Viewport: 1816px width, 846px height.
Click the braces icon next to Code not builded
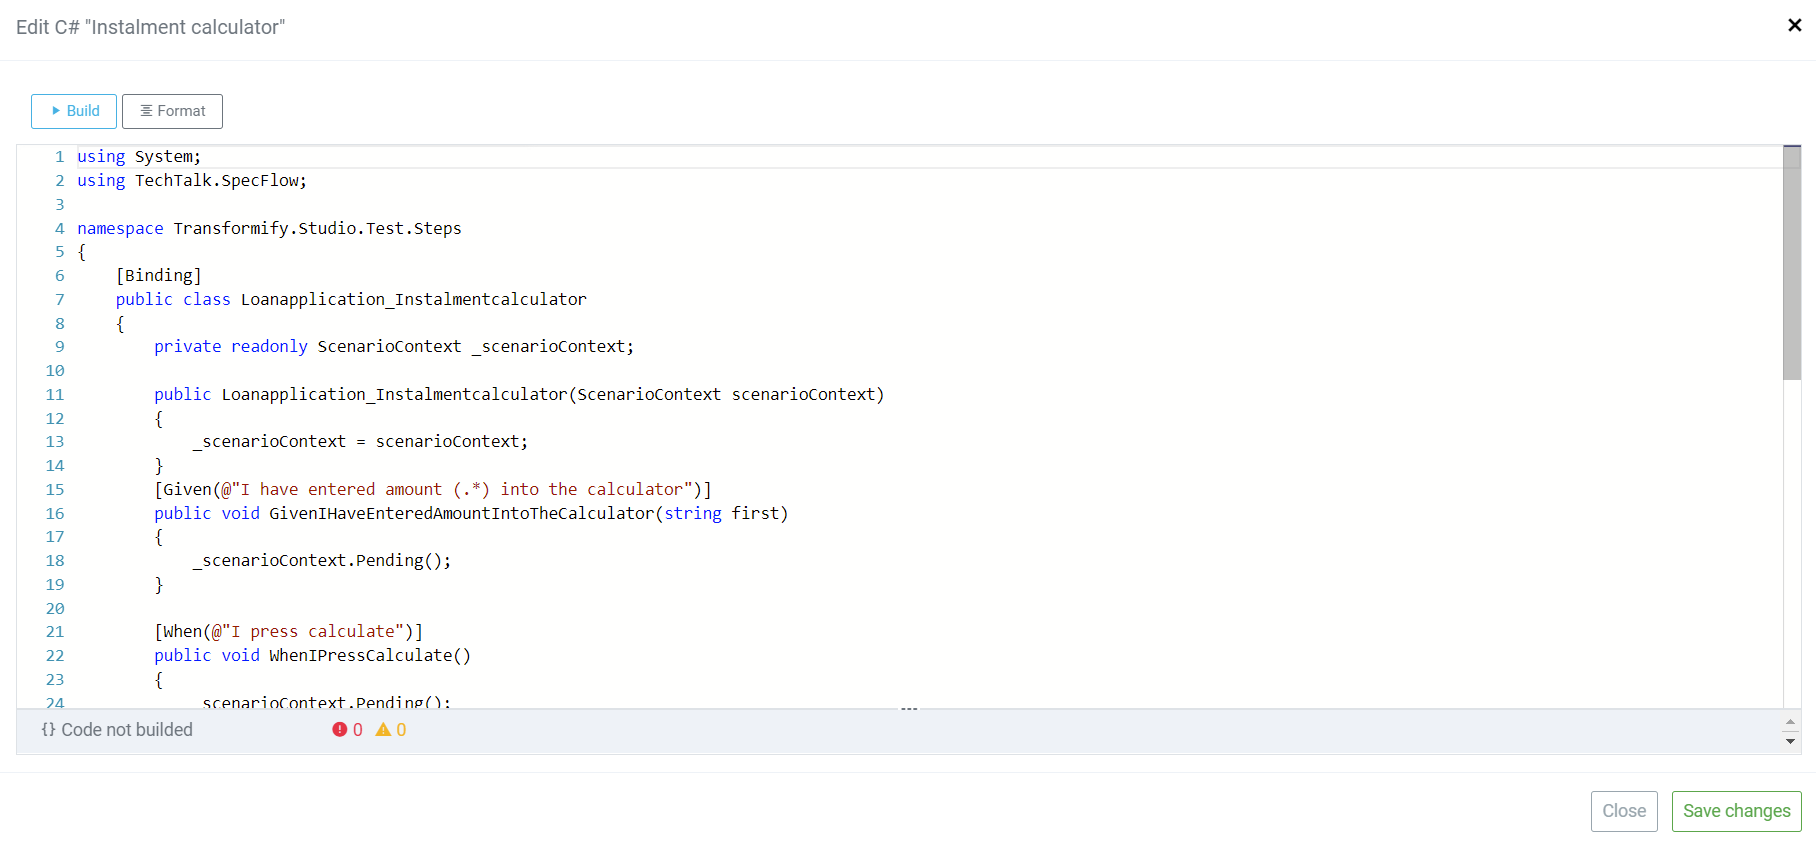click(x=48, y=730)
